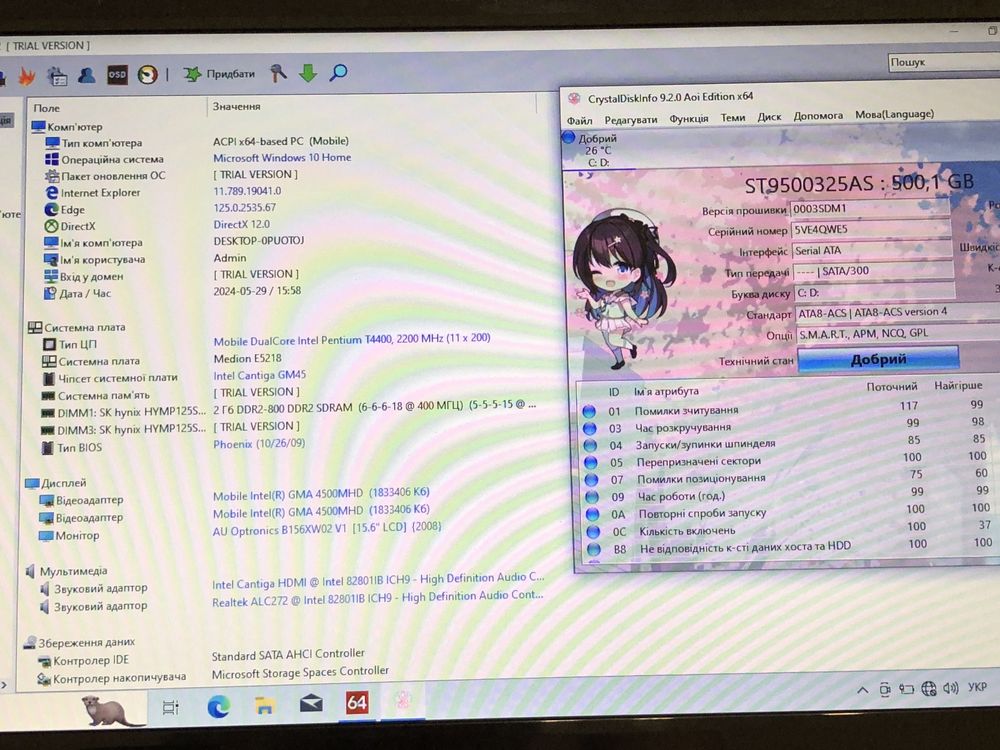Open the OSD panel icon in AIDA64
Image resolution: width=1000 pixels, height=750 pixels.
tap(117, 75)
